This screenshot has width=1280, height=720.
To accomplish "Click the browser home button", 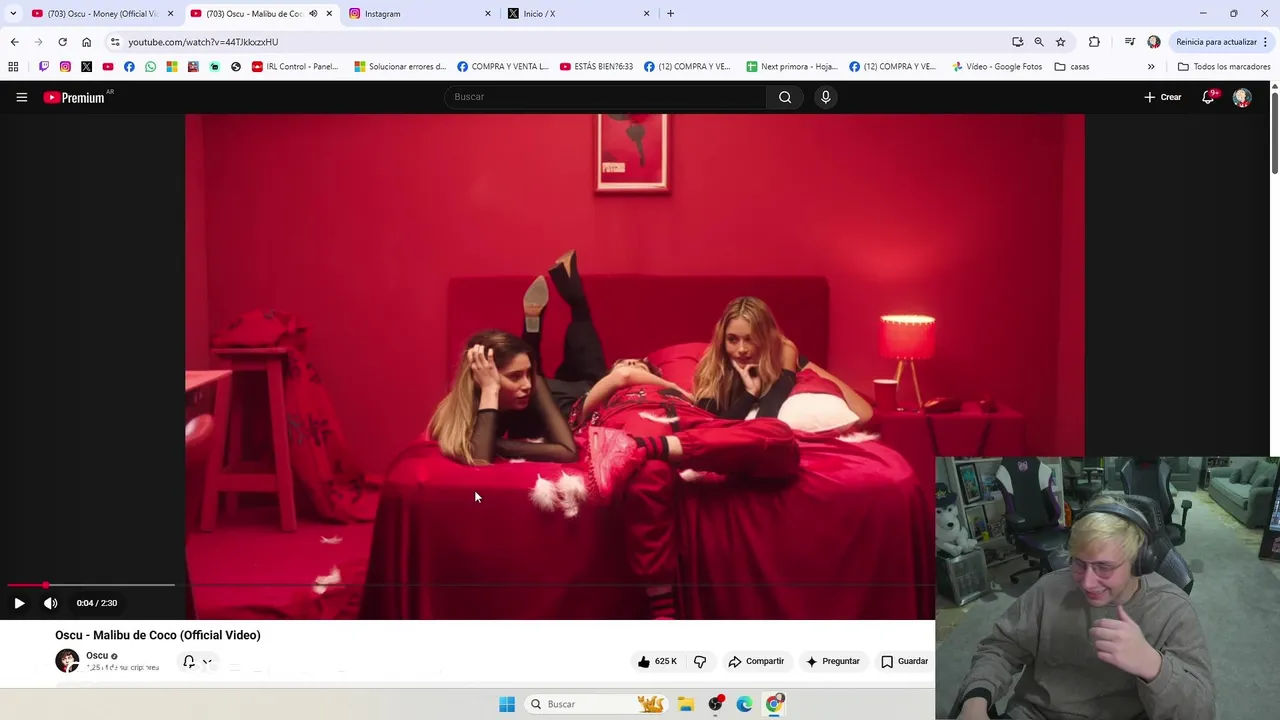I will tap(86, 42).
